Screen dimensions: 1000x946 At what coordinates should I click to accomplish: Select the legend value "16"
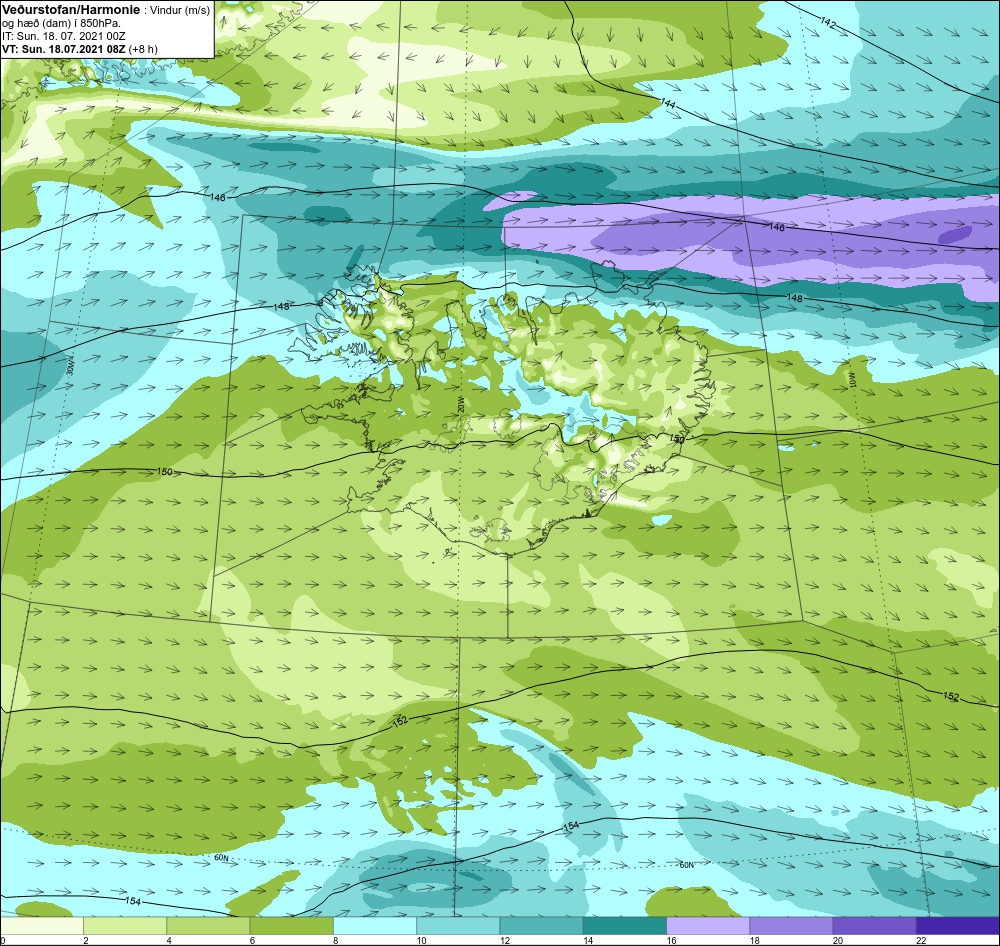pos(670,940)
